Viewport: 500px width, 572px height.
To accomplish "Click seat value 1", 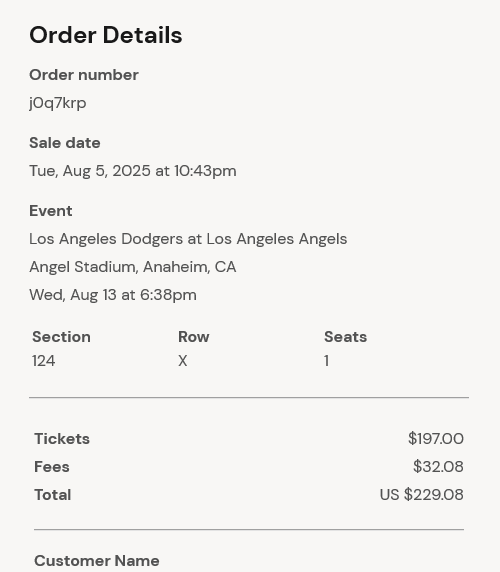I will 326,361.
